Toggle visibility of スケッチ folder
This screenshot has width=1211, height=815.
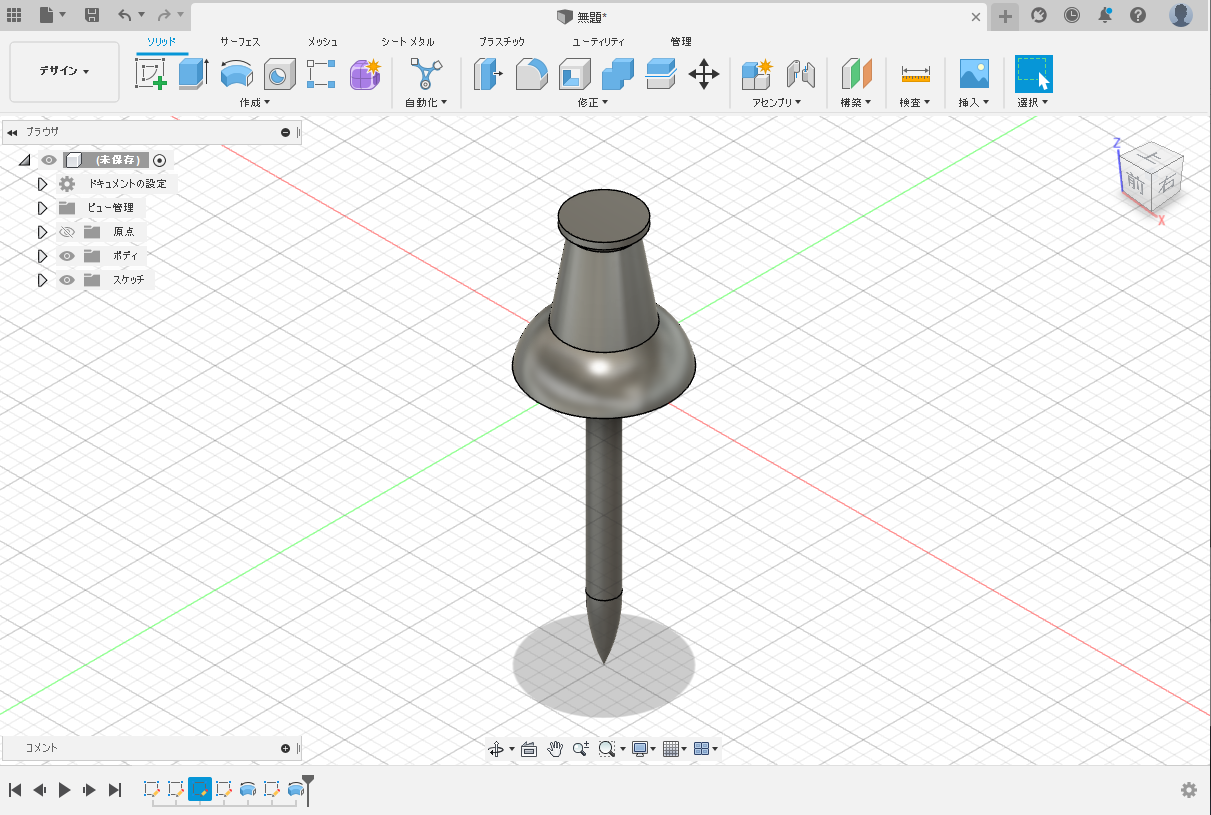(67, 280)
